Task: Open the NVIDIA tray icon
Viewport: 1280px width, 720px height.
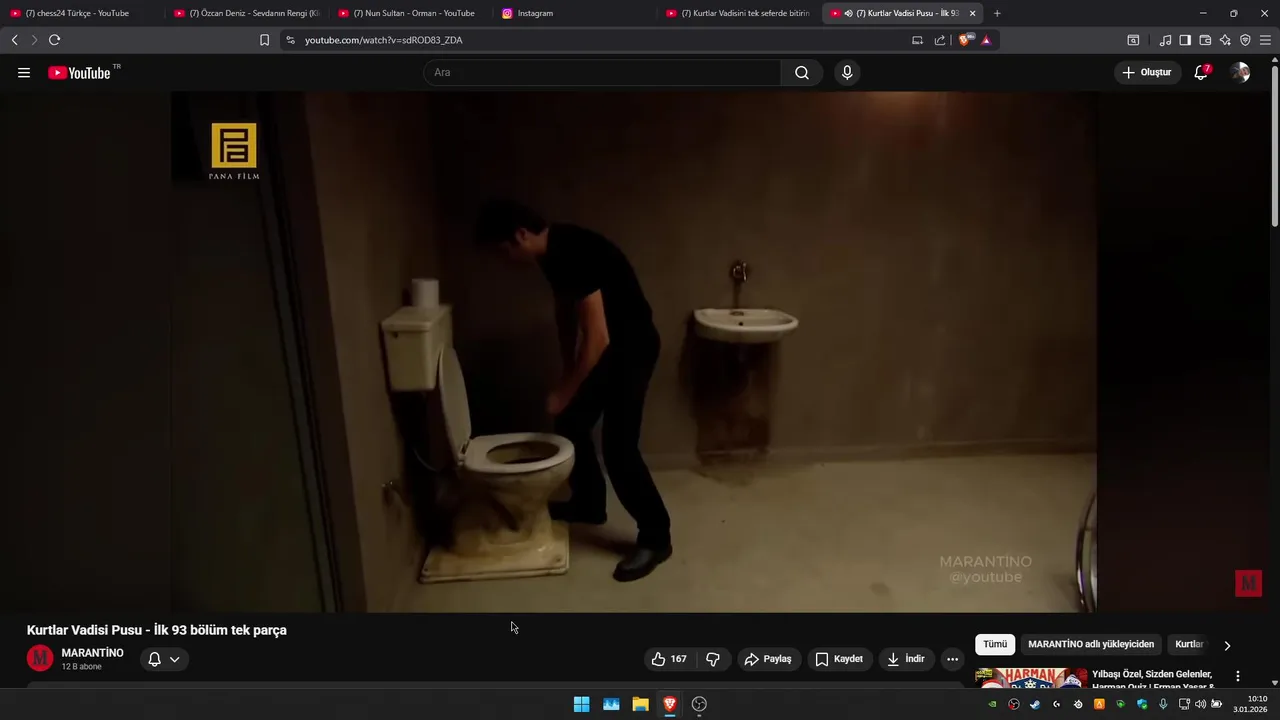Action: tap(993, 704)
